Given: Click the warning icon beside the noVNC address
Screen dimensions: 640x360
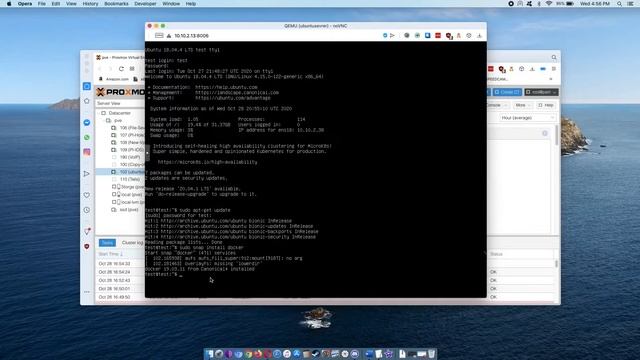Looking at the screenshot, I should (x=169, y=36).
